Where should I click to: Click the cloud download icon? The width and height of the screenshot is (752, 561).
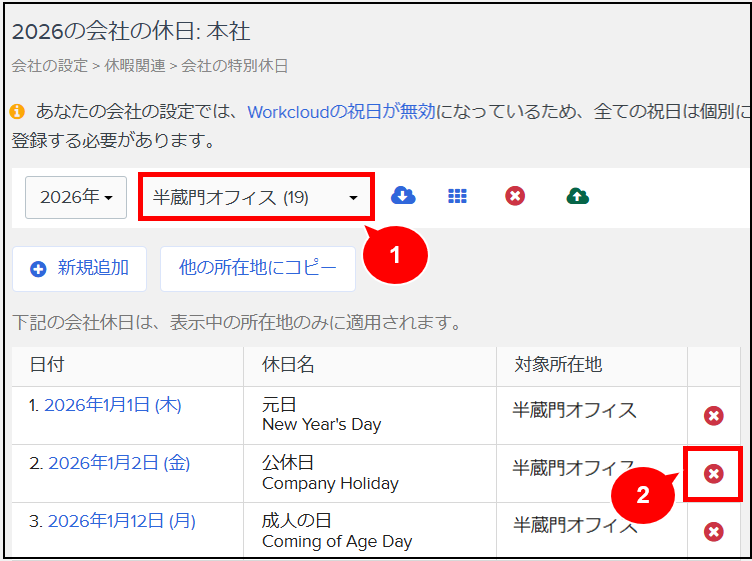[403, 196]
